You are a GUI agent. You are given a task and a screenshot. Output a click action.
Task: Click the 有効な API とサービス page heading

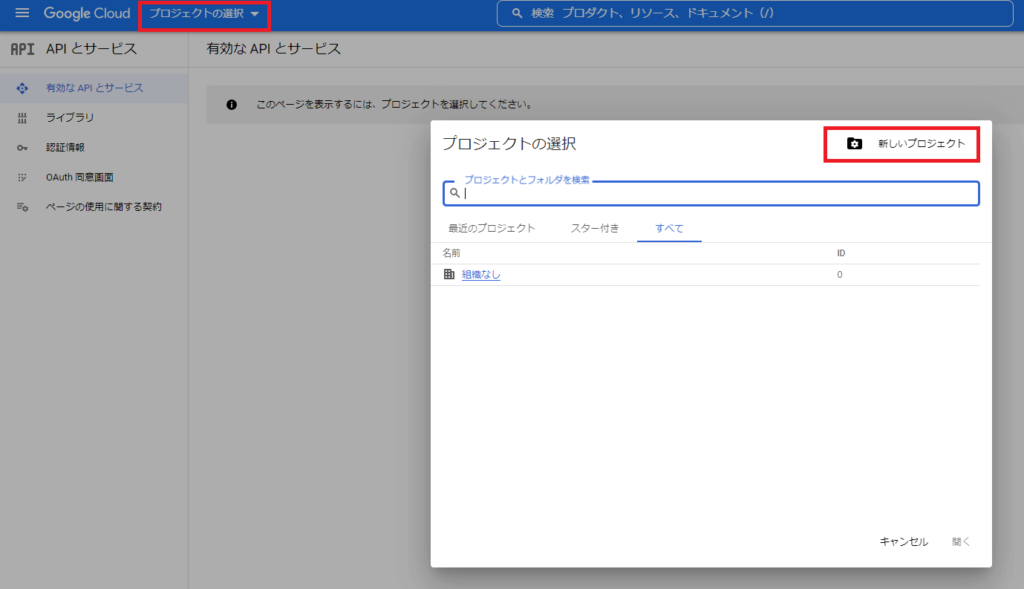point(274,49)
